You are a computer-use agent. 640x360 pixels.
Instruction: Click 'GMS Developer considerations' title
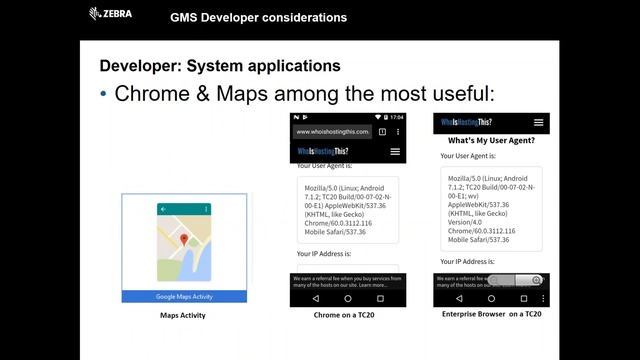(258, 18)
